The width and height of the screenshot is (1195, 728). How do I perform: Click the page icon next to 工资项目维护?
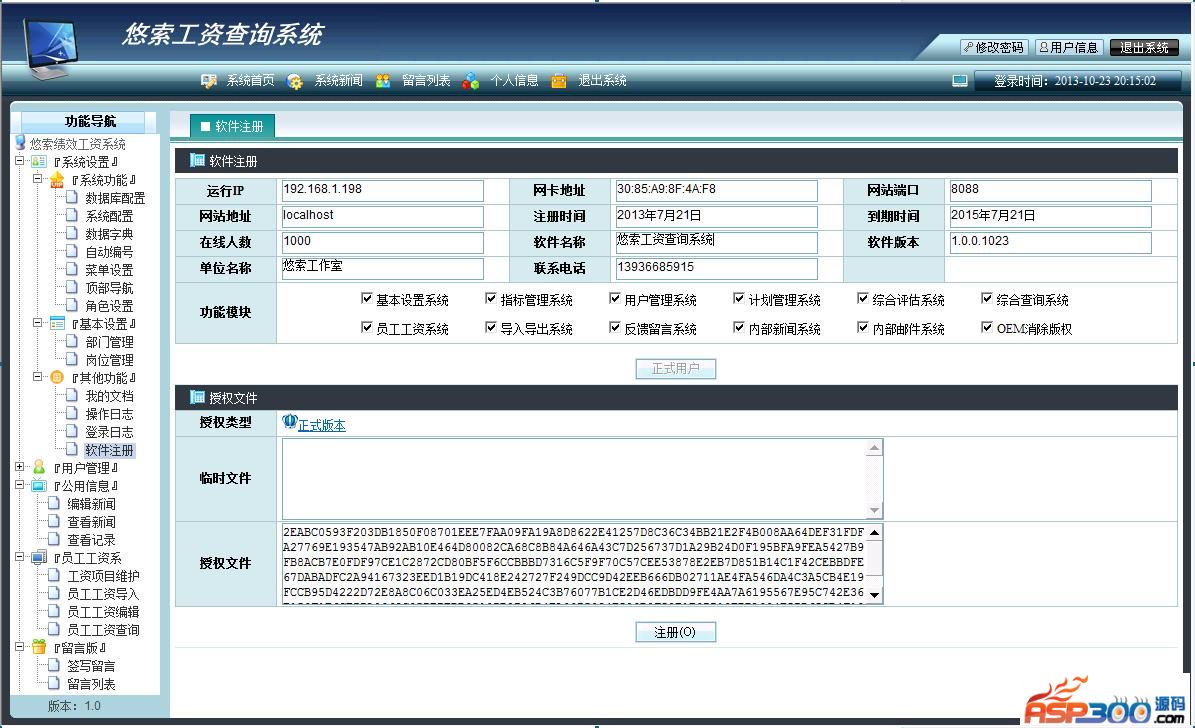(53, 575)
